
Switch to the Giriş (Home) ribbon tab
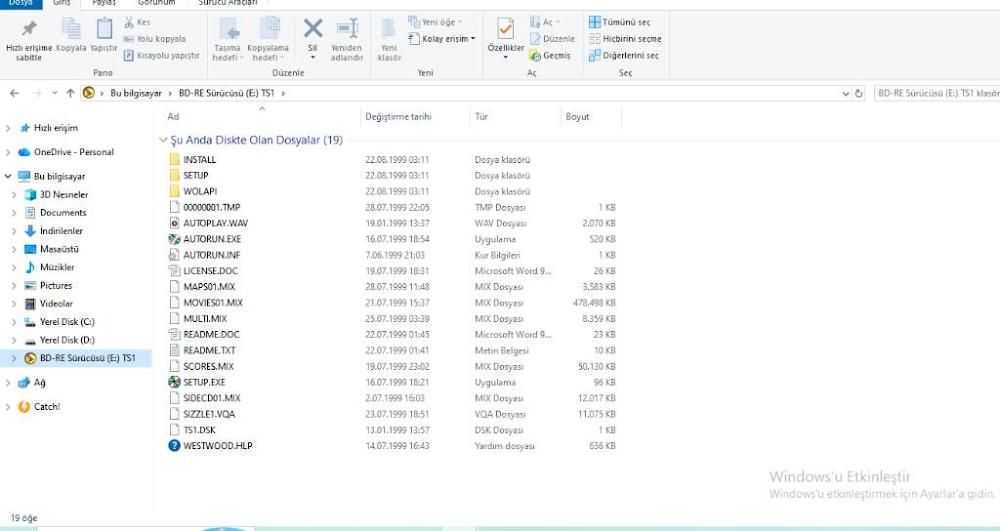(61, 3)
